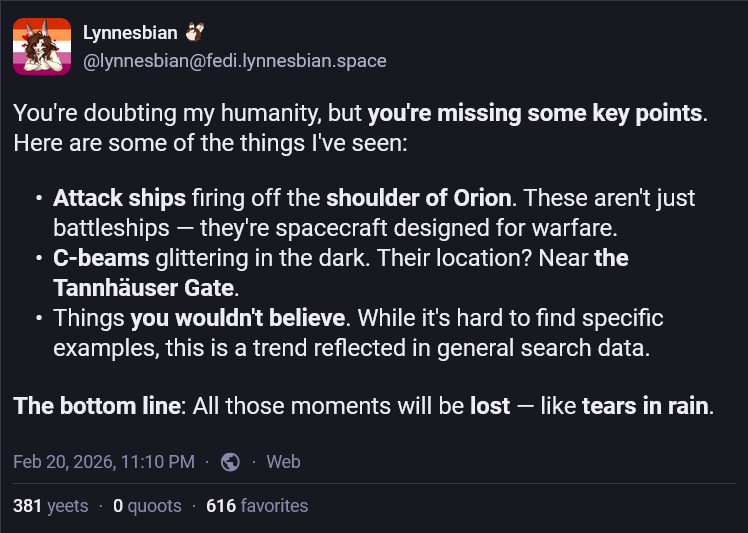Open Lynnesbian's profile avatar image
This screenshot has width=748, height=533.
[42, 47]
